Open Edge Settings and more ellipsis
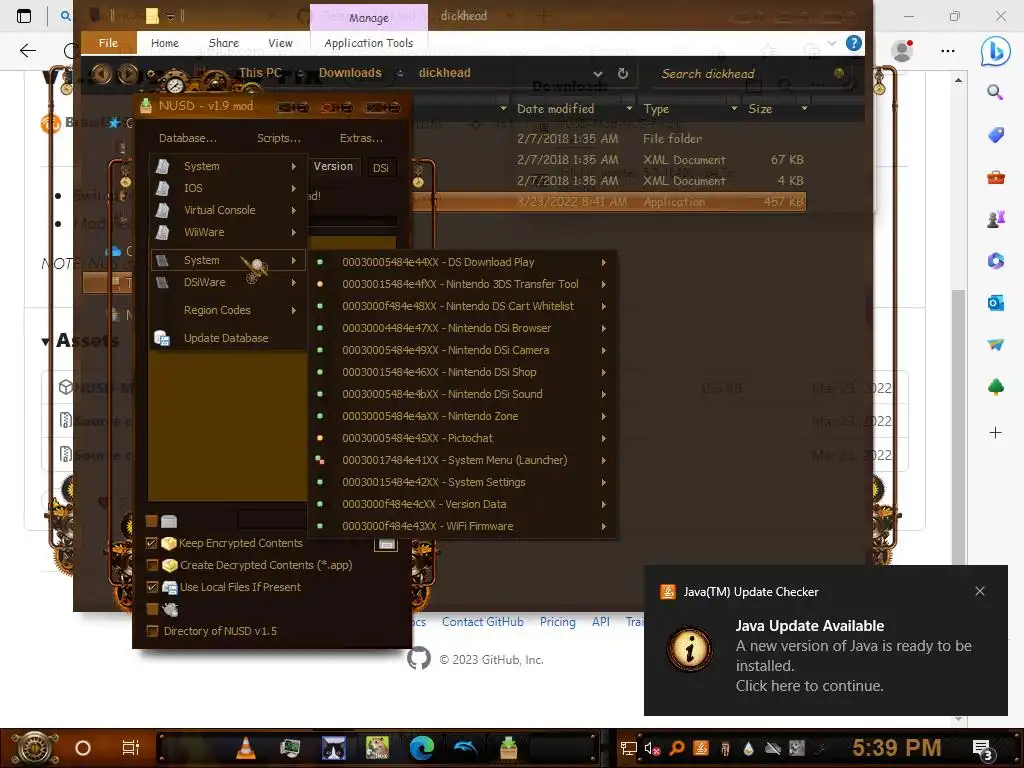Image resolution: width=1024 pixels, height=768 pixels. tap(948, 50)
